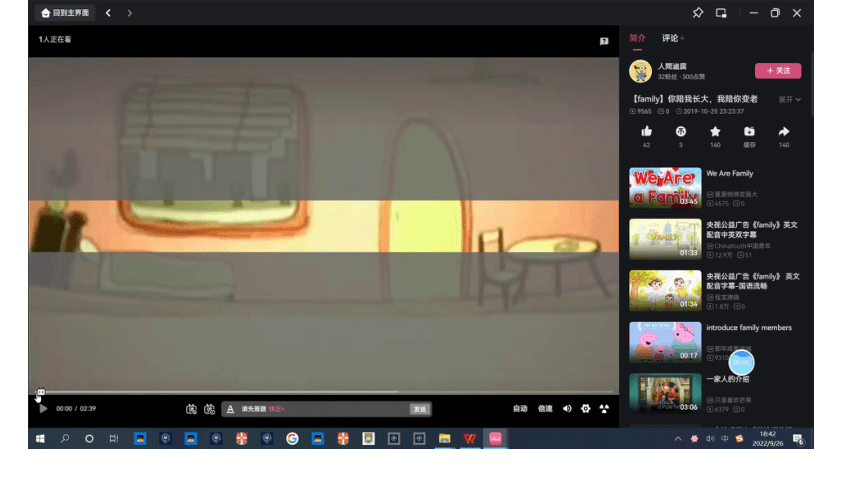The width and height of the screenshot is (860, 484).
Task: Open the video title We Are Family
Action: (729, 173)
